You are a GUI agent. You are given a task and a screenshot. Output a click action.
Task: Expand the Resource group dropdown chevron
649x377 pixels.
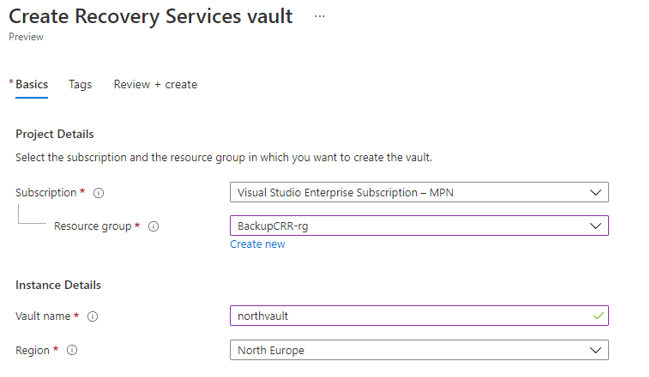595,226
